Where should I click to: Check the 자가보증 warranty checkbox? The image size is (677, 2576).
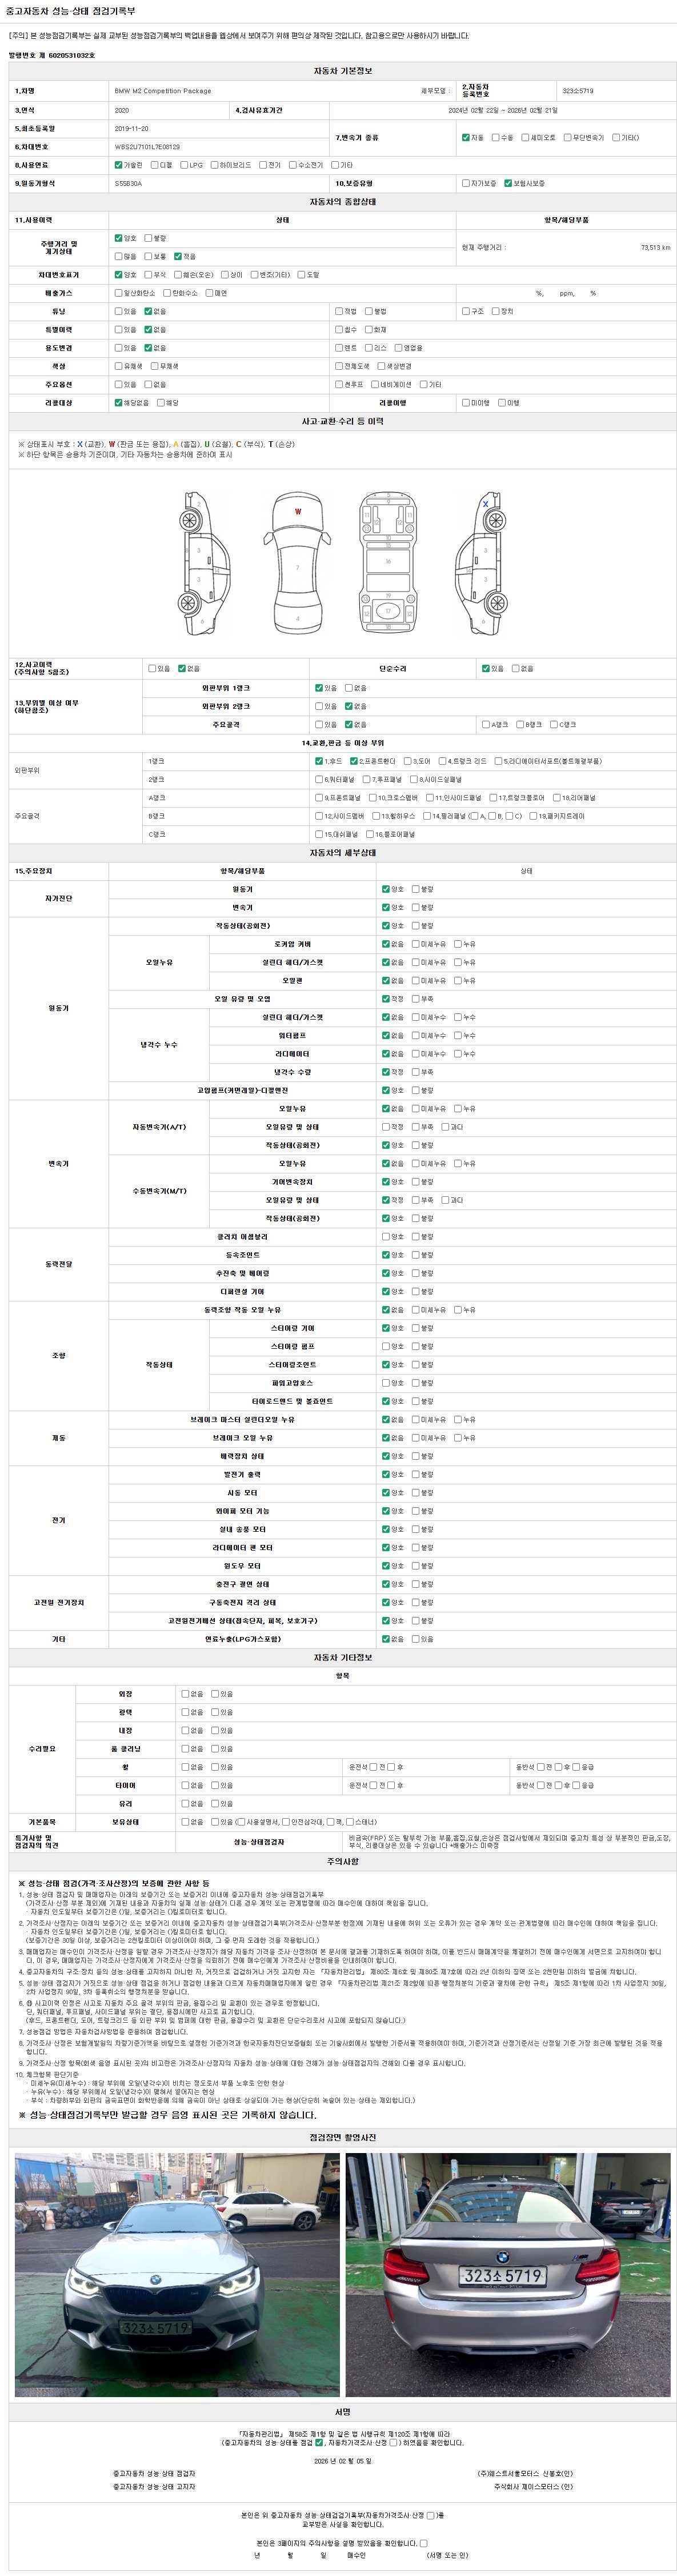point(466,184)
